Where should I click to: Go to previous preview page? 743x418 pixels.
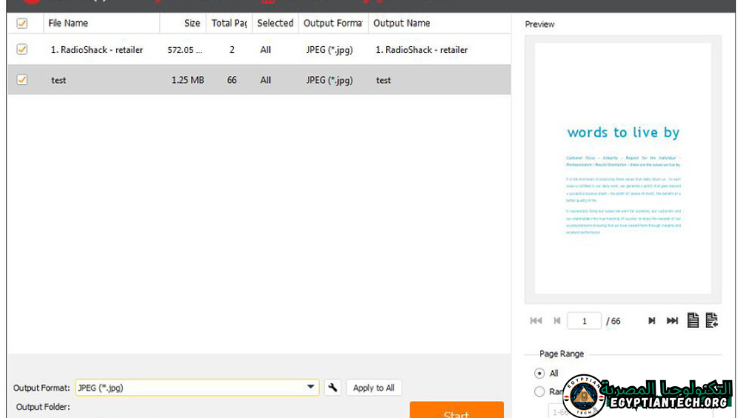pos(556,321)
